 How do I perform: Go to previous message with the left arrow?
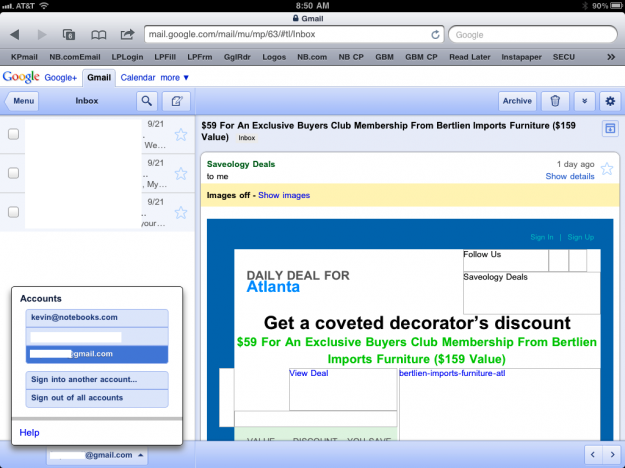(593, 454)
